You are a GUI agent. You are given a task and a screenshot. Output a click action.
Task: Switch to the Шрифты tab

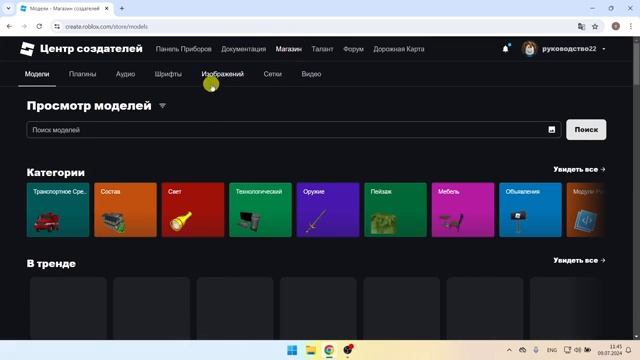click(x=168, y=74)
